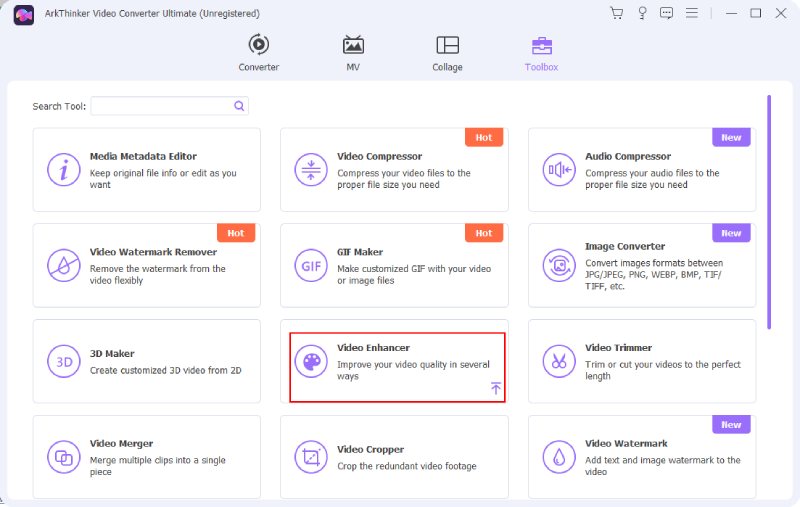This screenshot has width=800, height=507.
Task: Click the Video Trimmer scissors icon
Action: point(559,362)
